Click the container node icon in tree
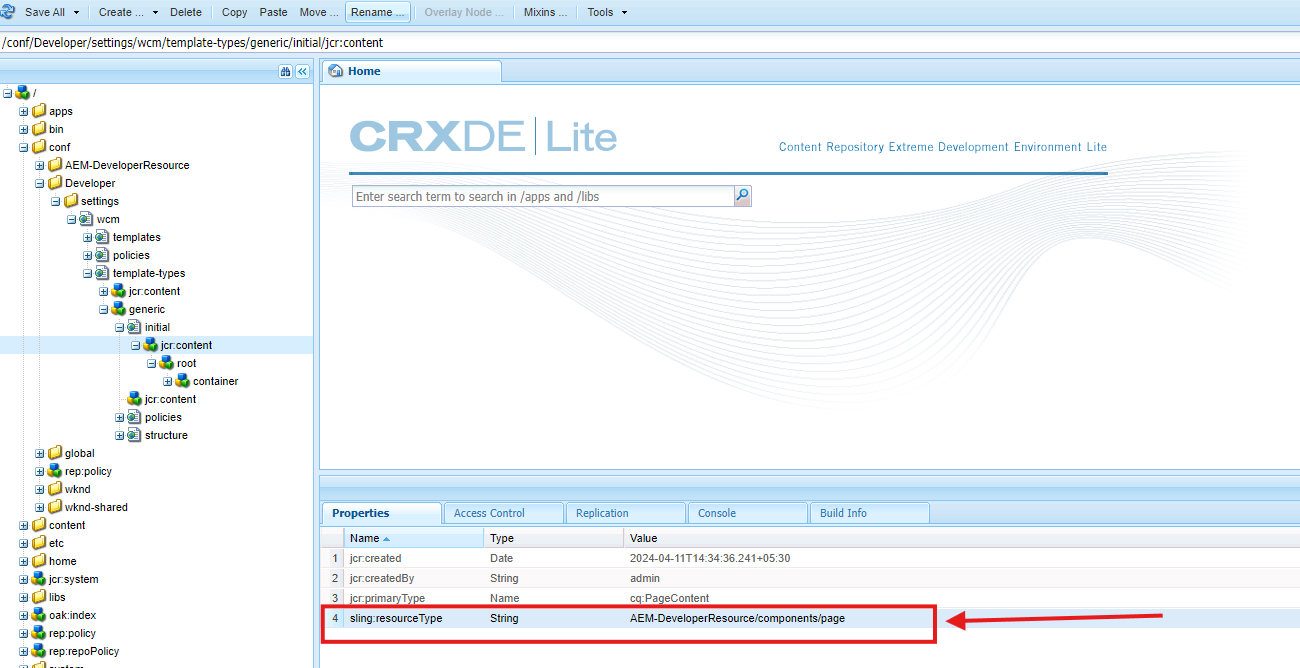Image resolution: width=1300 pixels, height=668 pixels. click(183, 381)
